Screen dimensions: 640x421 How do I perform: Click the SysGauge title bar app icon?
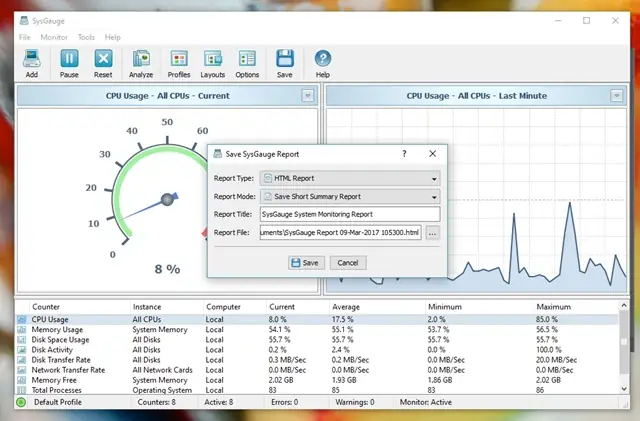pos(24,21)
